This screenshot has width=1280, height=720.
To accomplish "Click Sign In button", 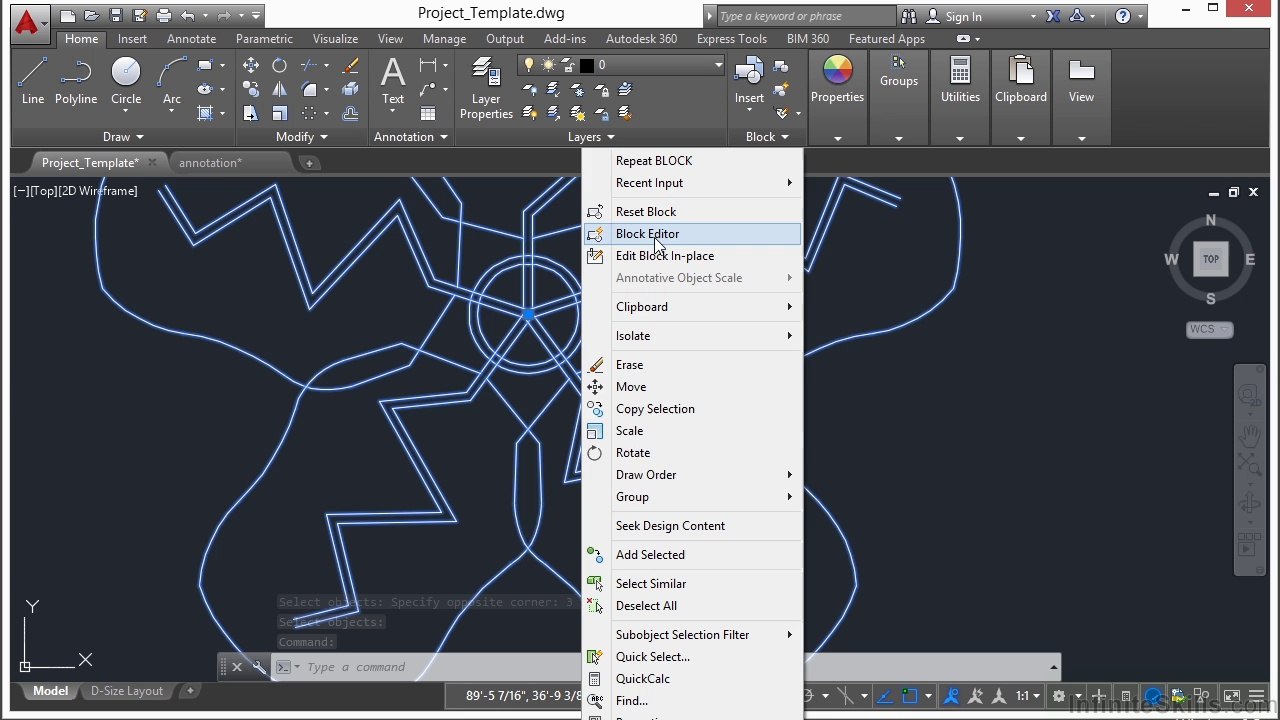I will coord(955,16).
